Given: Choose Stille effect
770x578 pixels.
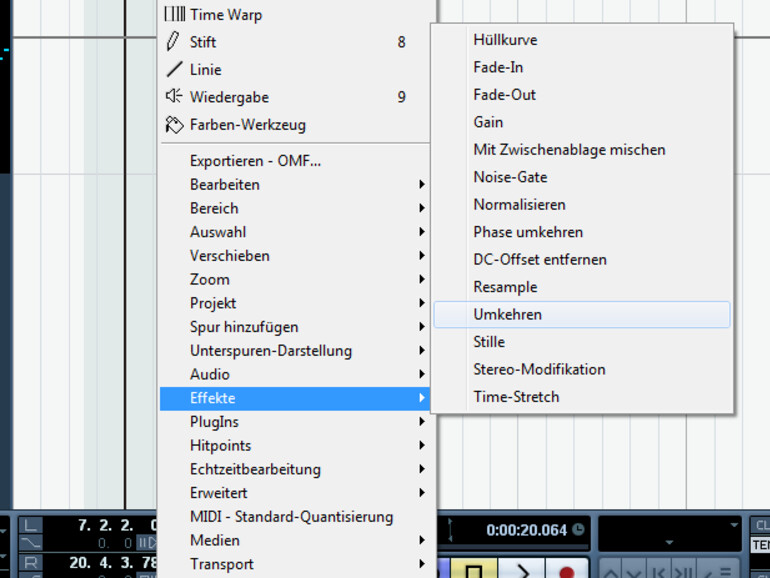Looking at the screenshot, I should 582,342.
